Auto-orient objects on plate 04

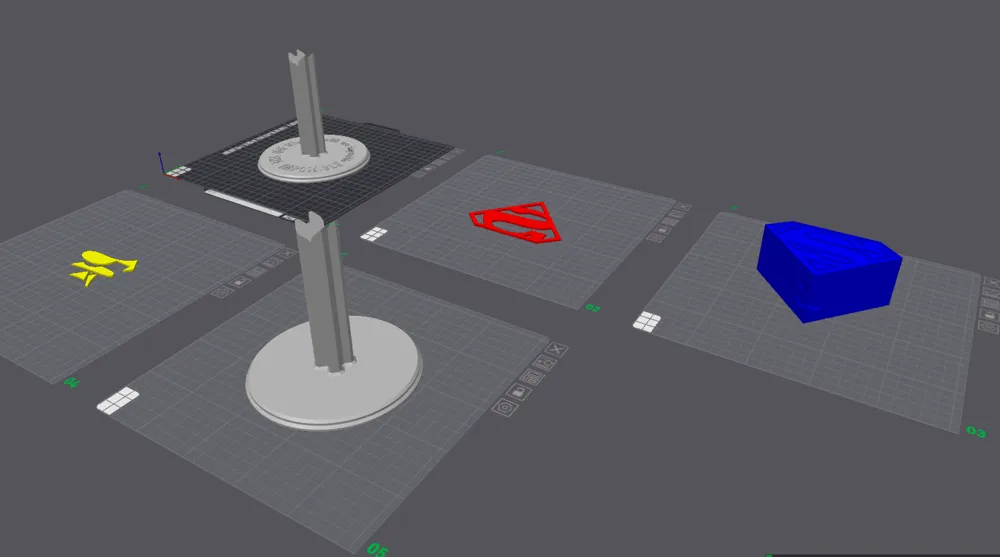(x=272, y=262)
